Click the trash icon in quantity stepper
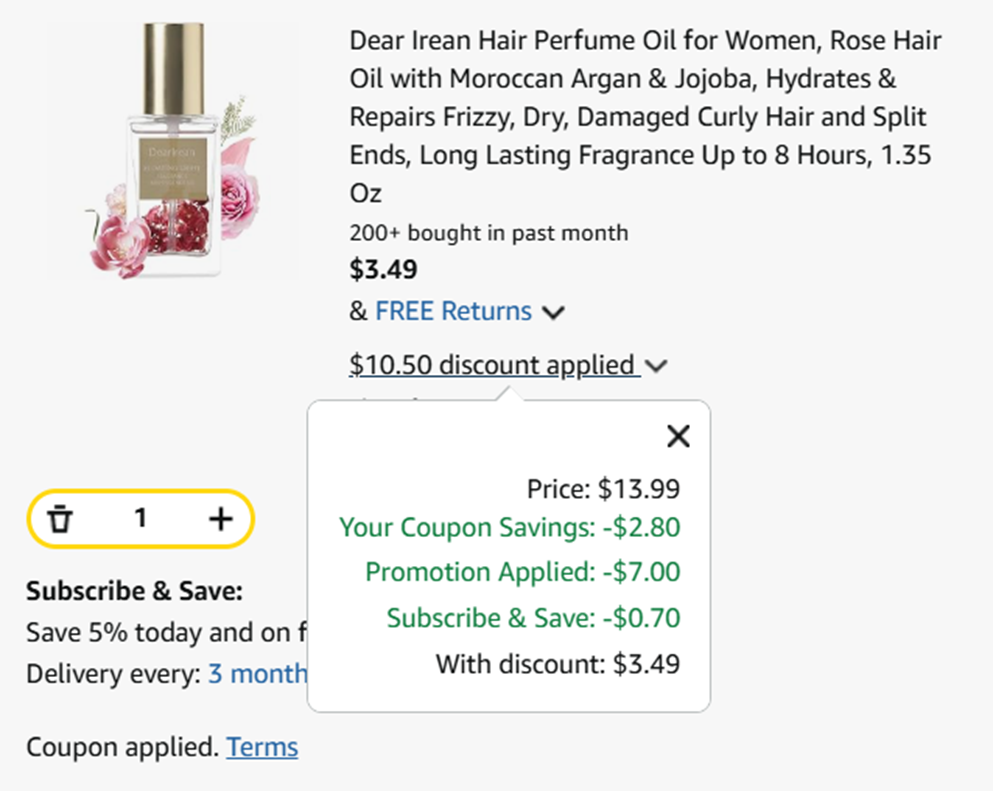 pyautogui.click(x=62, y=518)
